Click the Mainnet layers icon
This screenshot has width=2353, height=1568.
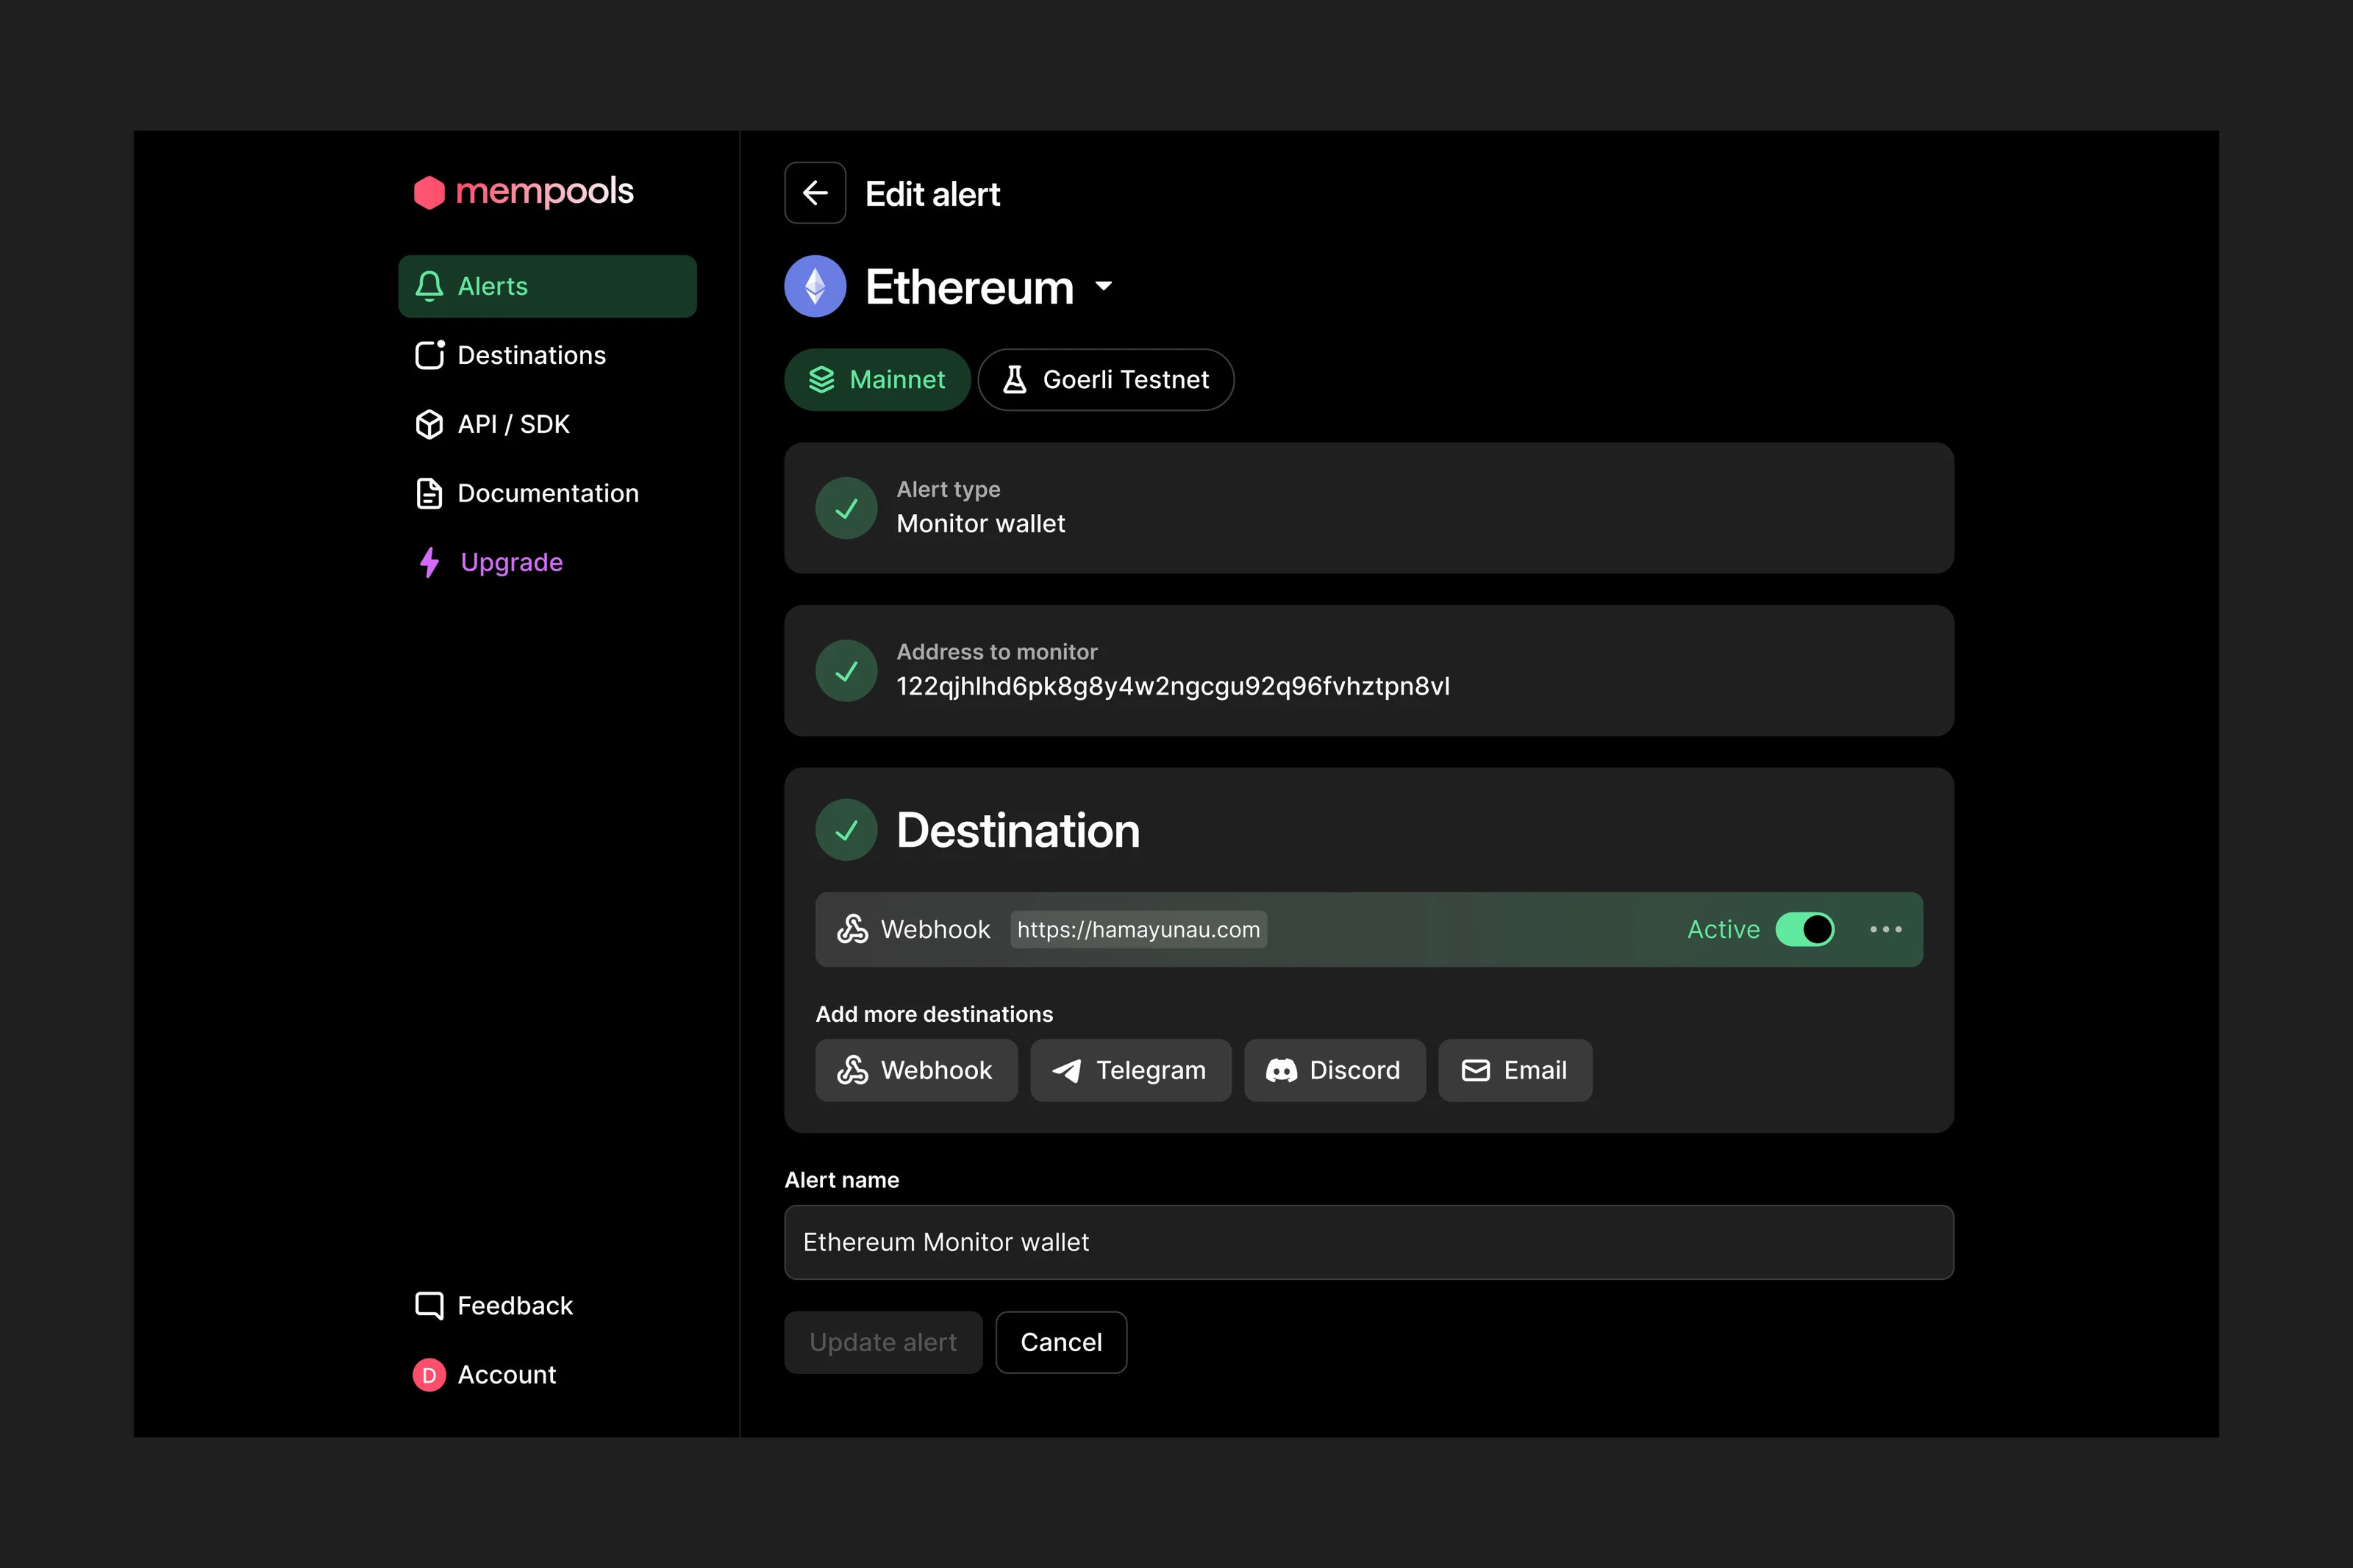(x=821, y=380)
